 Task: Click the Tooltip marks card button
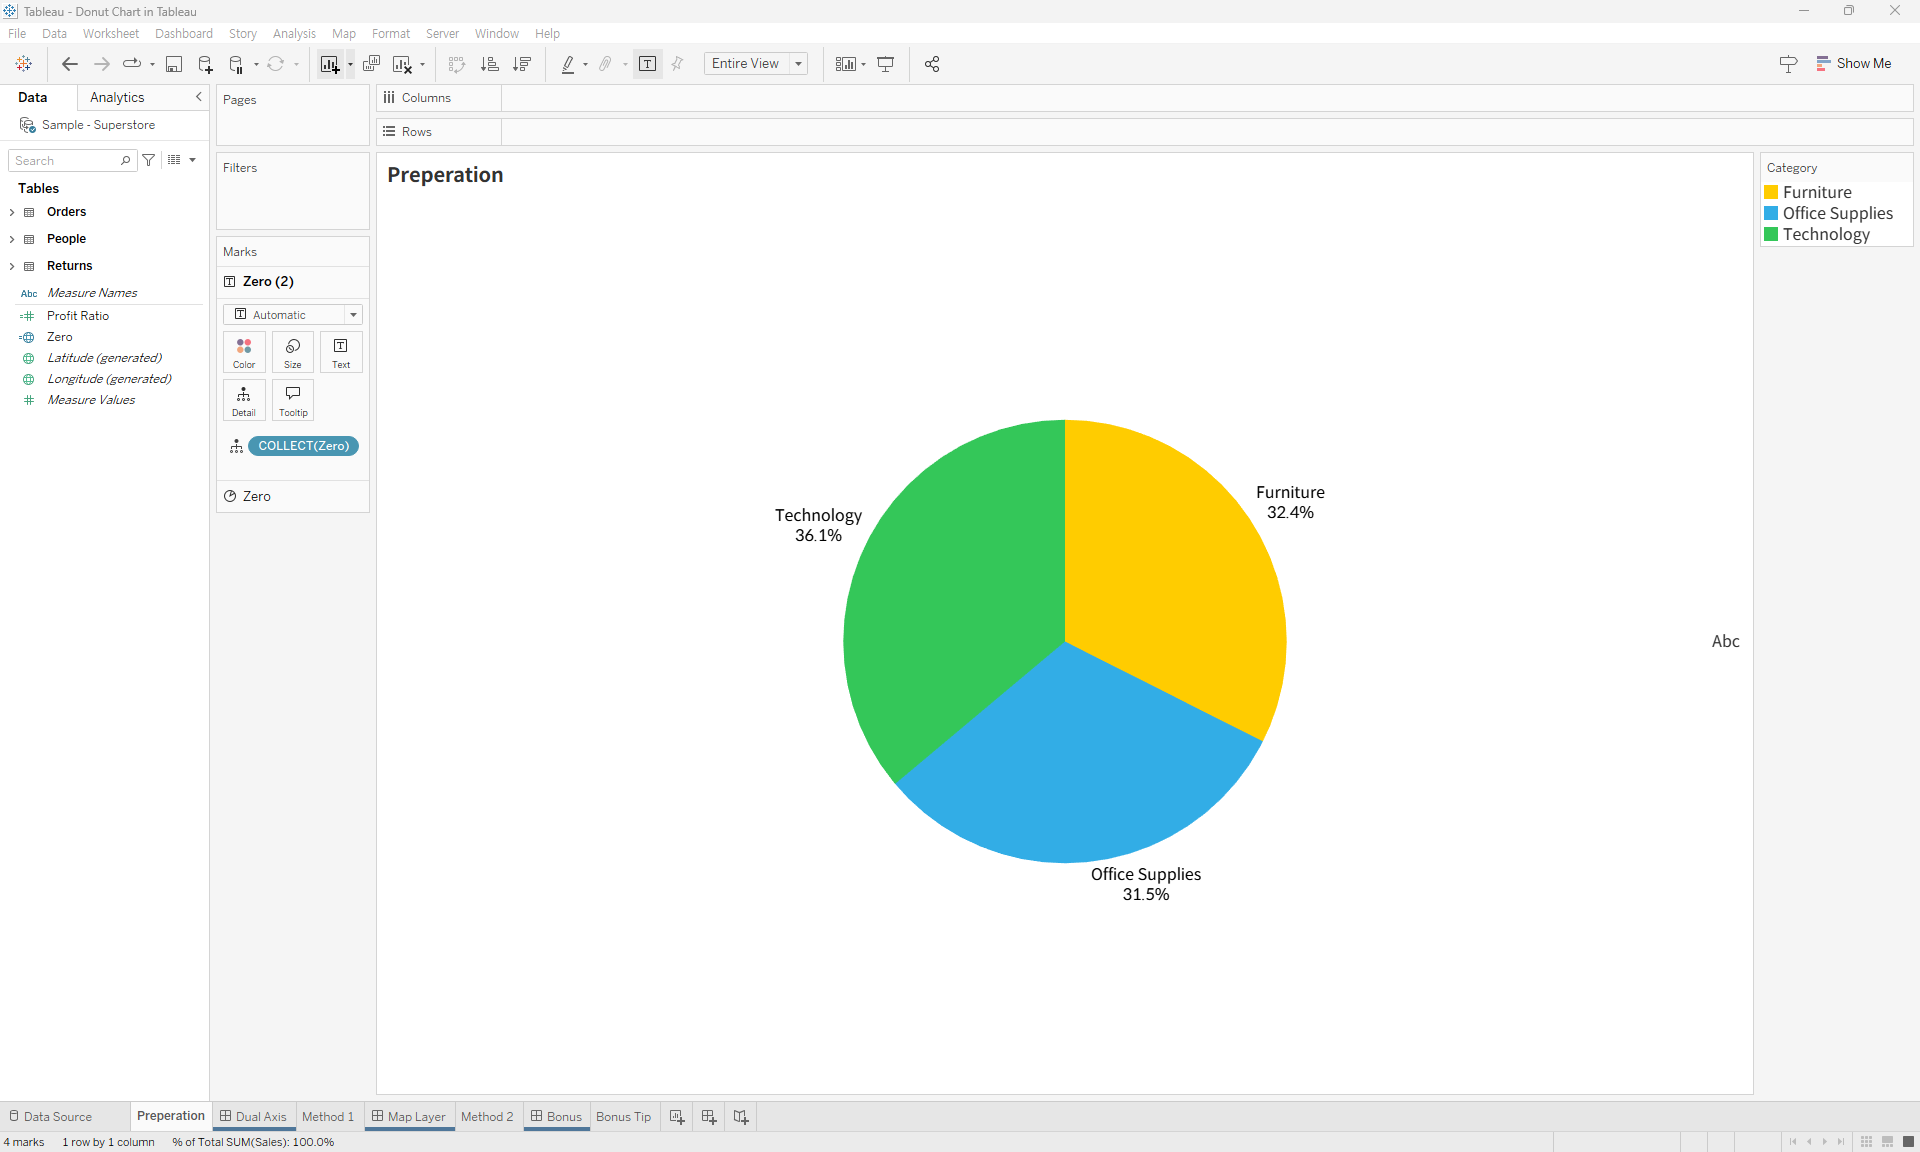click(293, 400)
